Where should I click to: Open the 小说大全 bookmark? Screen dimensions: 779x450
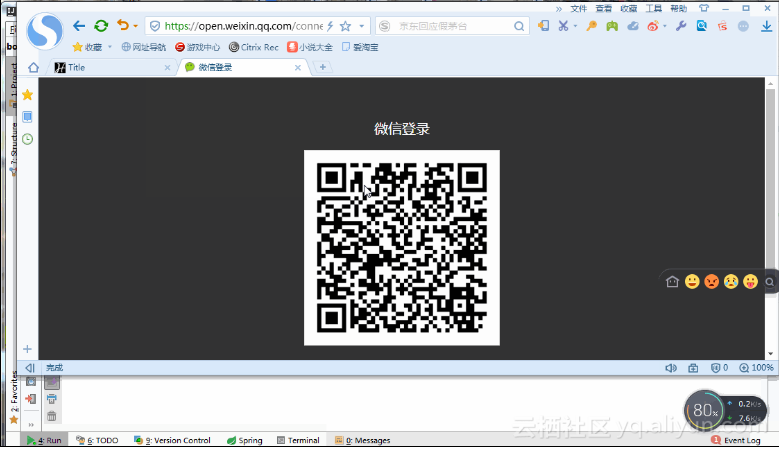(x=310, y=47)
